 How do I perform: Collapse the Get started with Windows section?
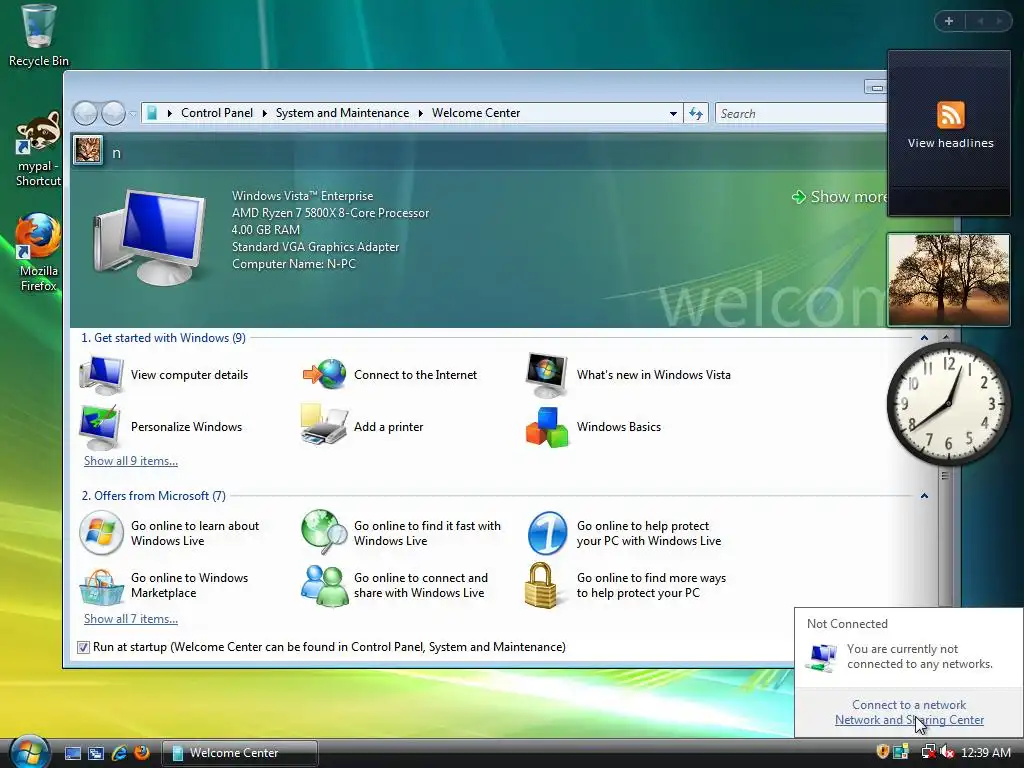pyautogui.click(x=924, y=338)
